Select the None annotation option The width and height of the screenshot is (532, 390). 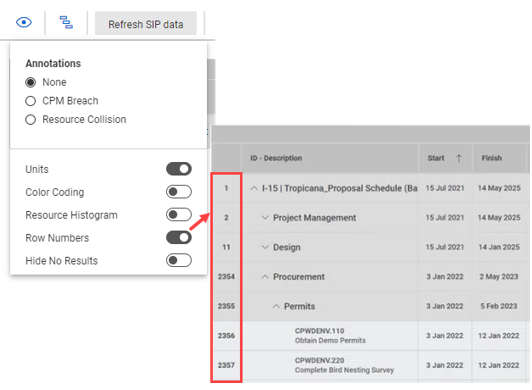point(31,82)
